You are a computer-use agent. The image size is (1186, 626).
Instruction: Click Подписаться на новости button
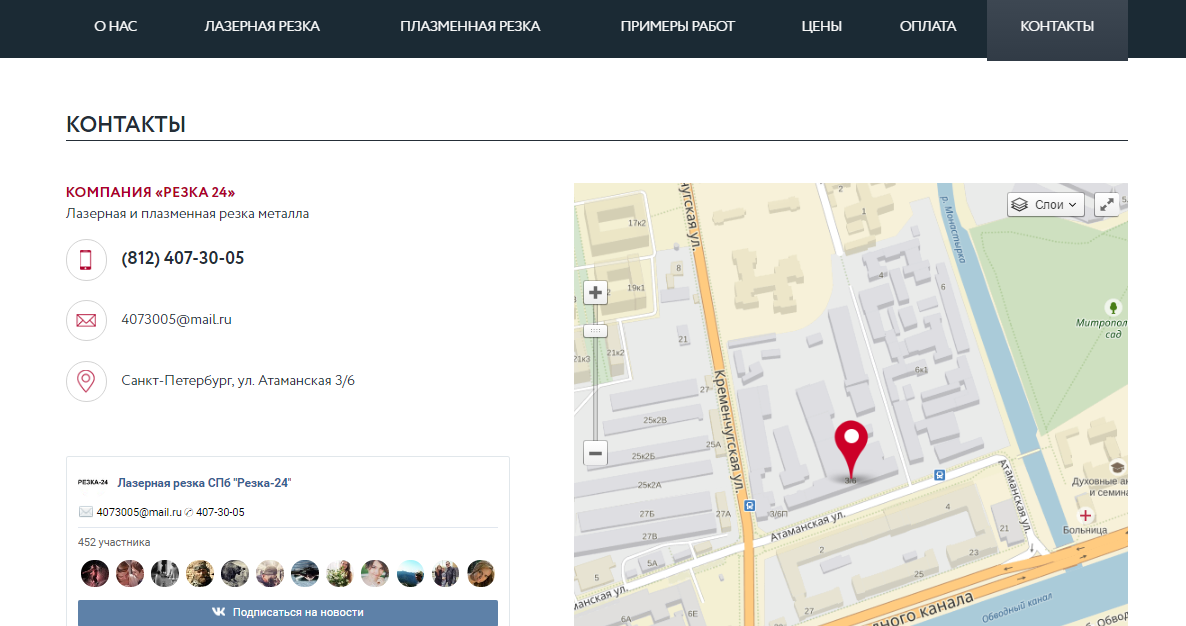(x=287, y=612)
